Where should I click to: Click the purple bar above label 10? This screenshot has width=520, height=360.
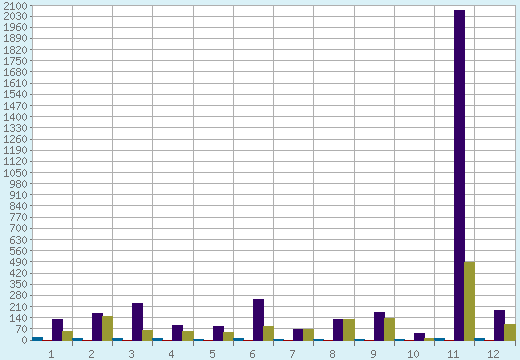click(x=419, y=337)
